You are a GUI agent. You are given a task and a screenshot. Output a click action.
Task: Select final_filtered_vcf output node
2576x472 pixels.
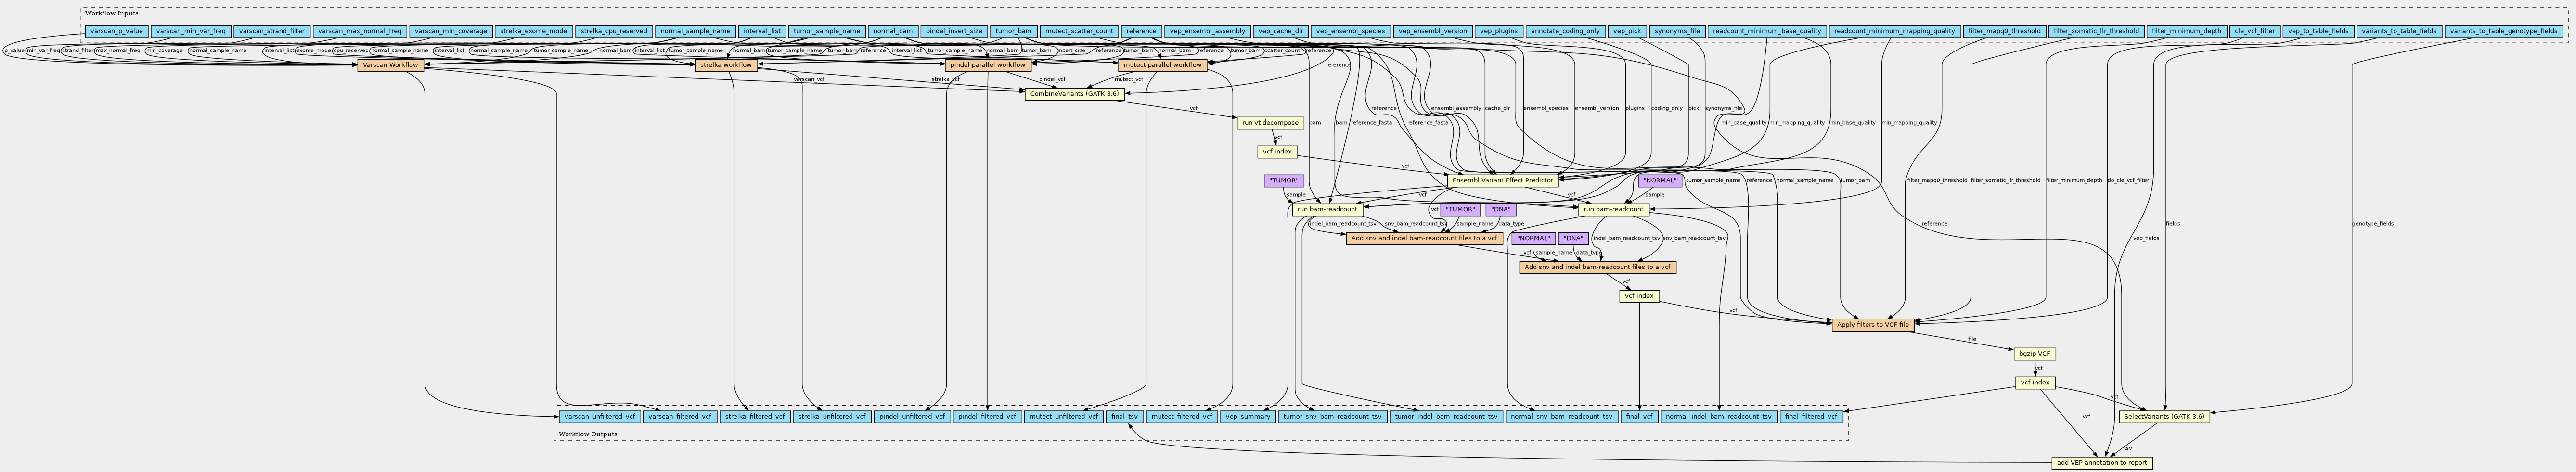1812,416
